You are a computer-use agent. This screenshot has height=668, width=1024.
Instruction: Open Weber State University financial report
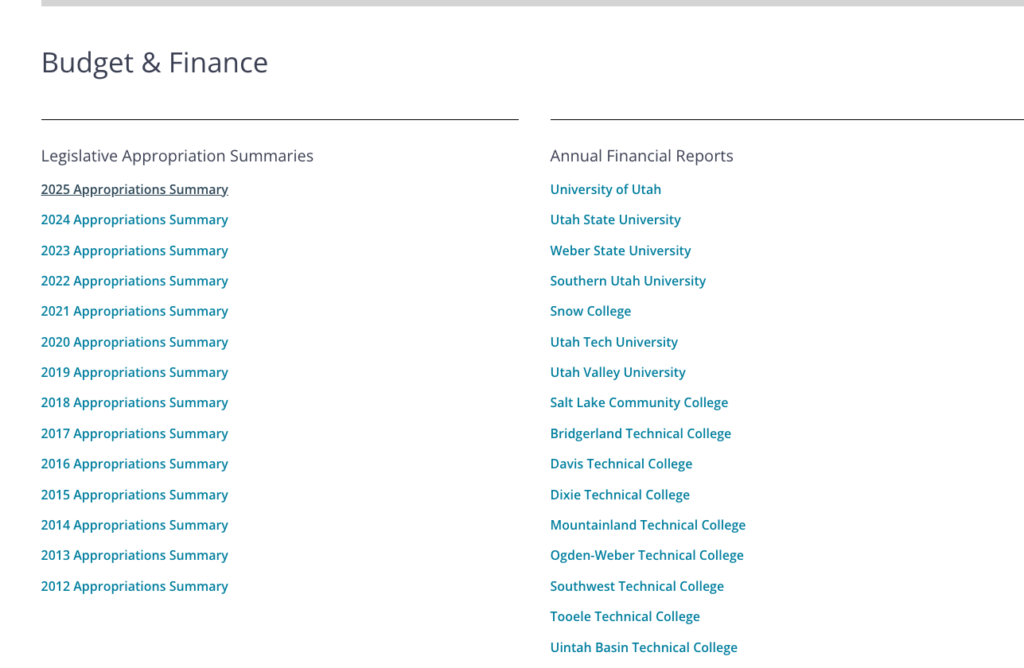tap(620, 251)
